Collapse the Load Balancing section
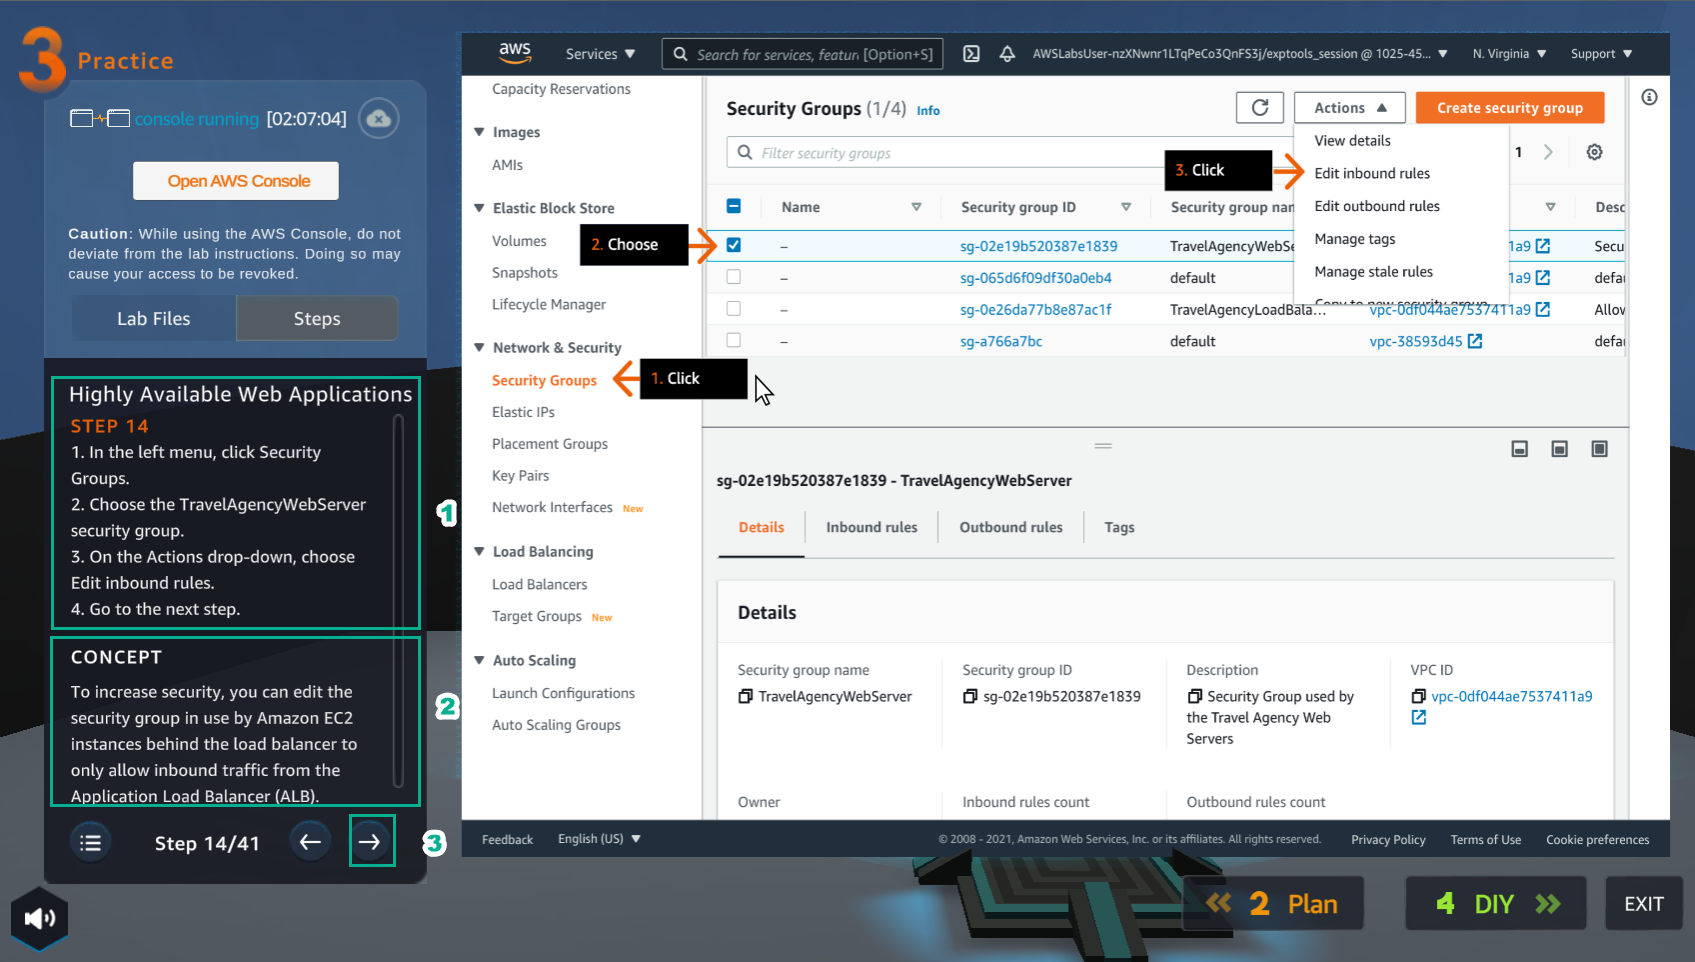This screenshot has height=962, width=1695. tap(479, 552)
